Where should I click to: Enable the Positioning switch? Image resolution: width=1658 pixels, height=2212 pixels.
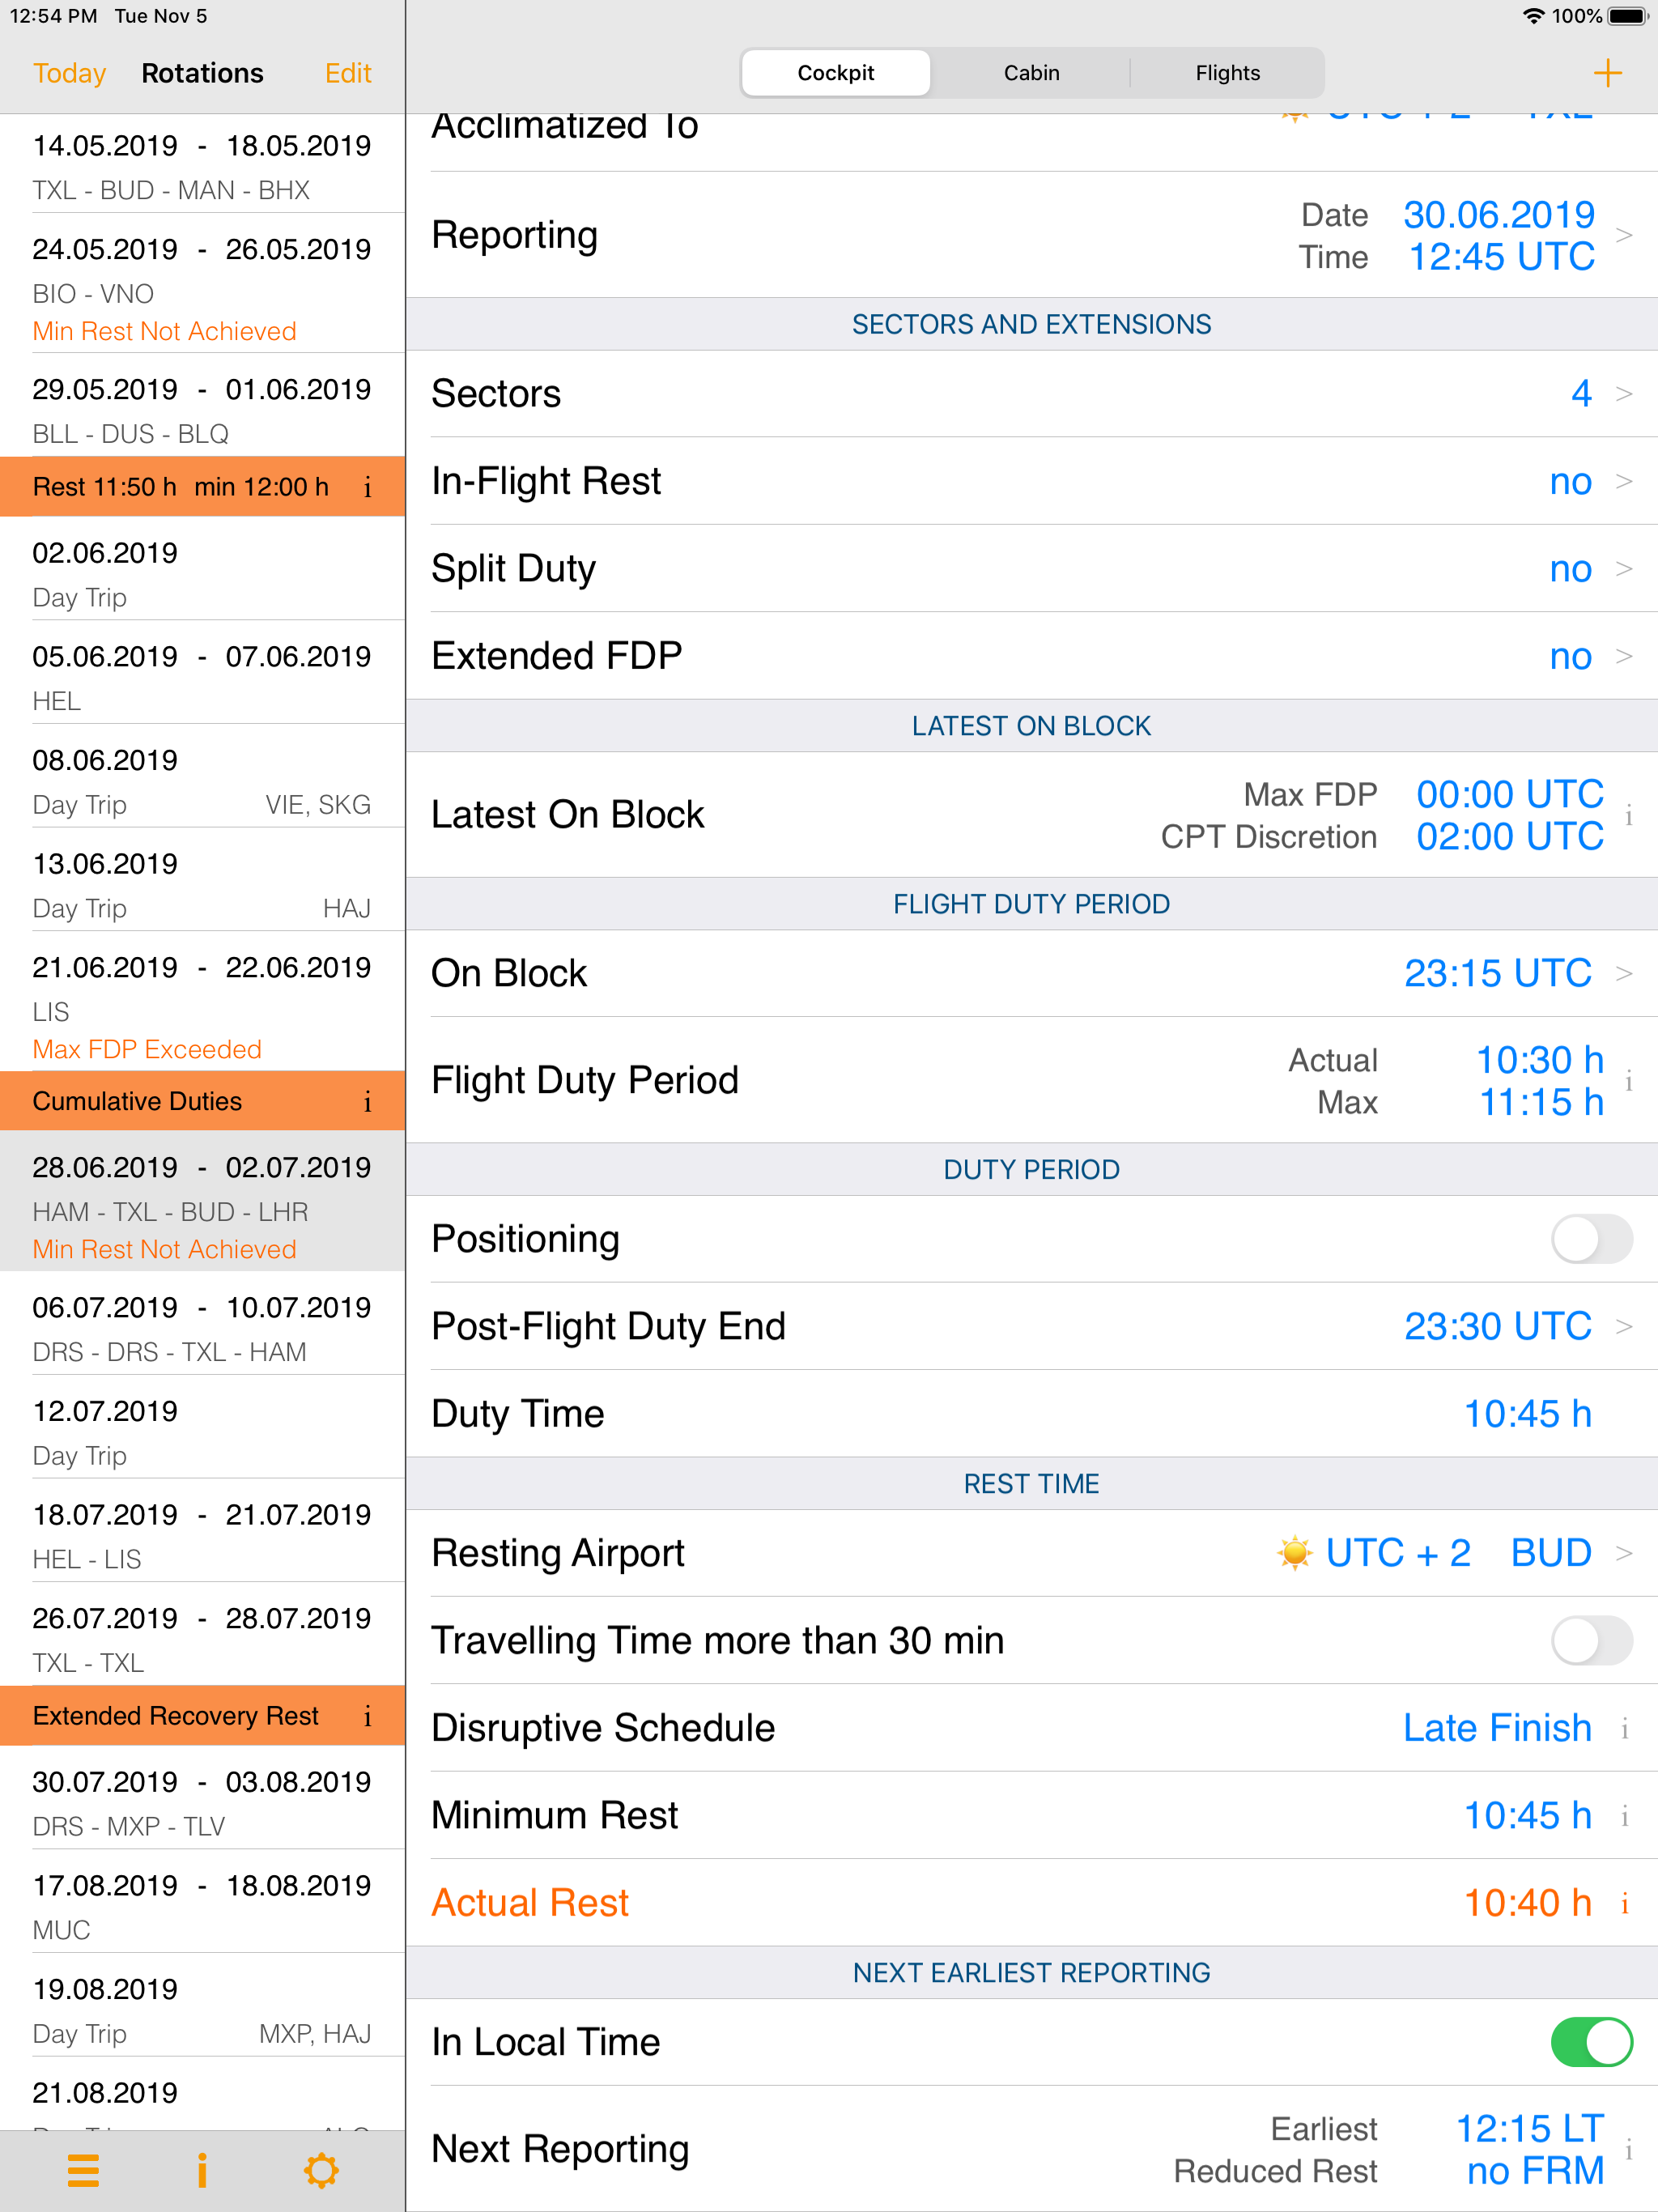click(x=1591, y=1239)
